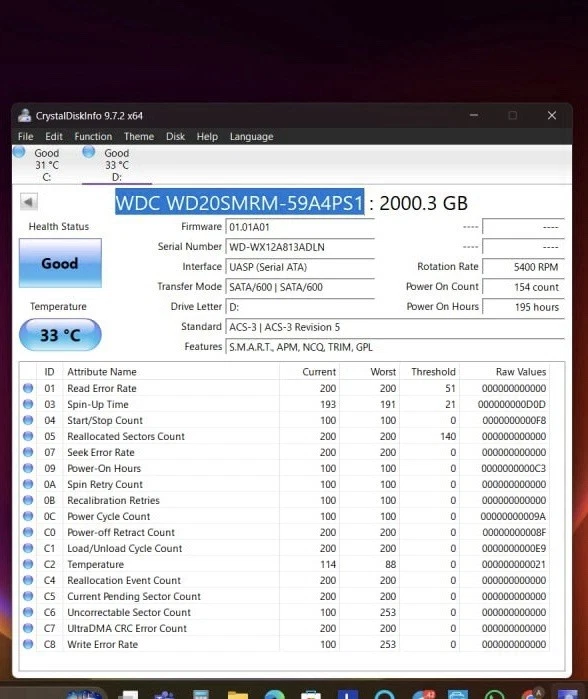Open the Edit menu

click(53, 136)
